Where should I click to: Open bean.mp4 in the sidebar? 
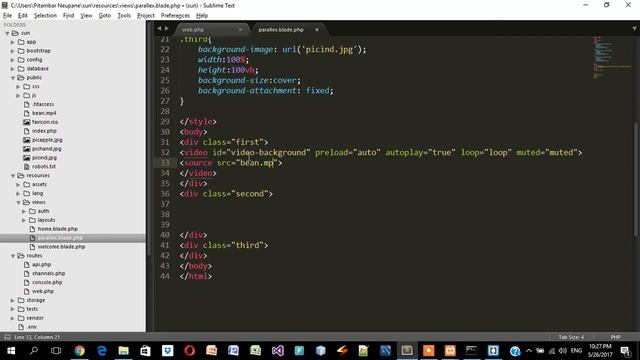click(x=44, y=113)
